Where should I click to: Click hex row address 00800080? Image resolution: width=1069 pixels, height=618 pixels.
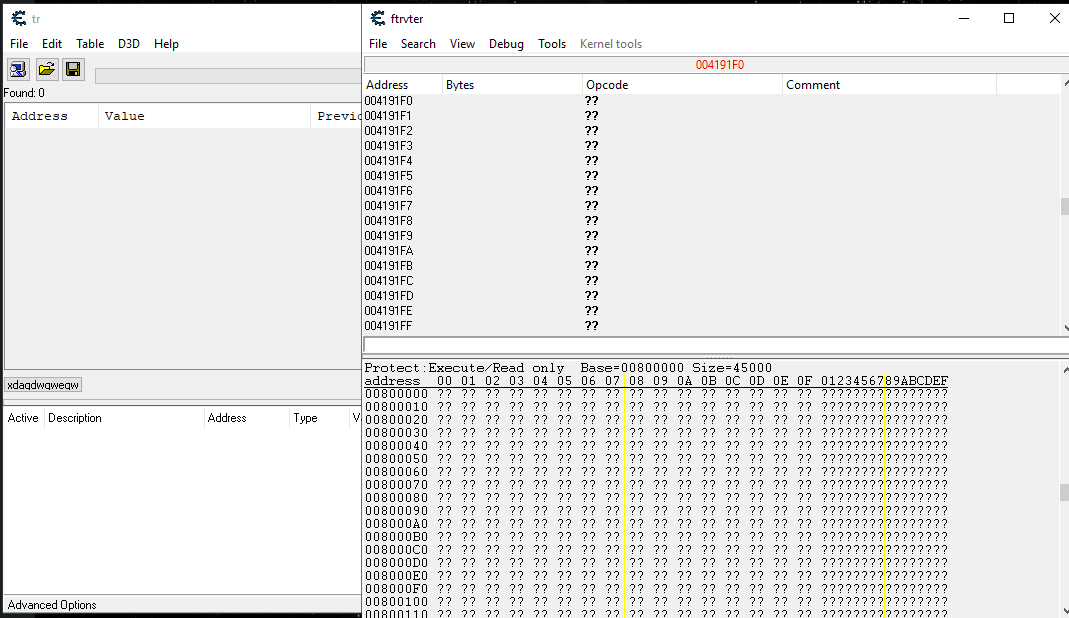(396, 498)
